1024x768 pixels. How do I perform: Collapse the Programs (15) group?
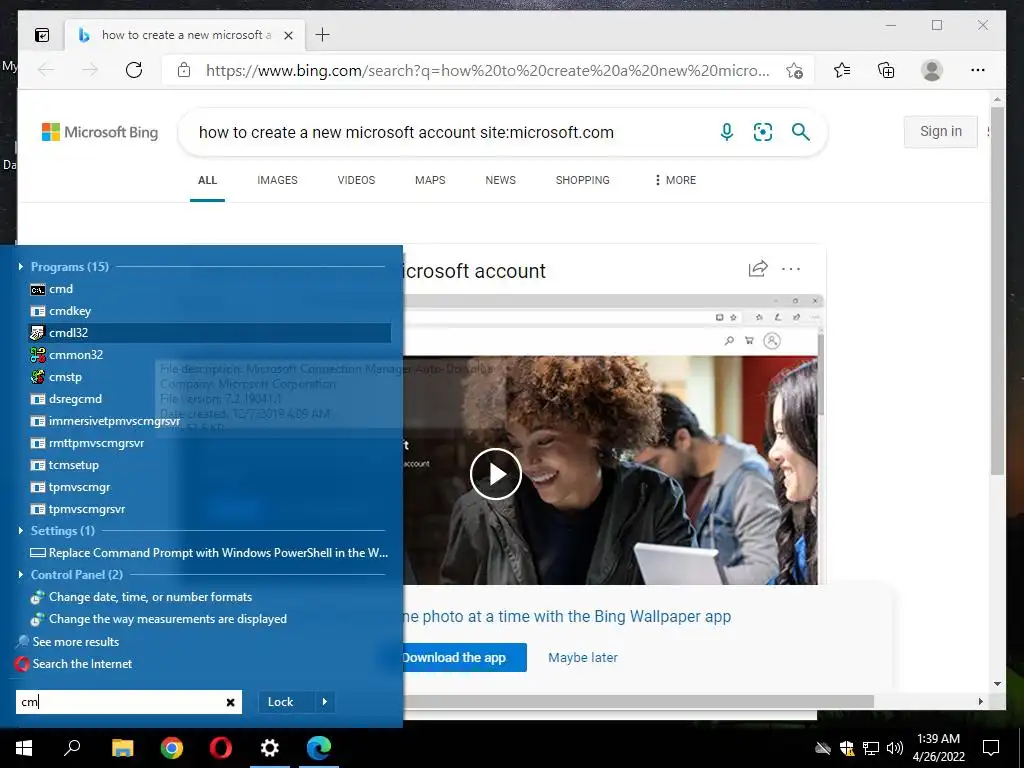[21, 266]
